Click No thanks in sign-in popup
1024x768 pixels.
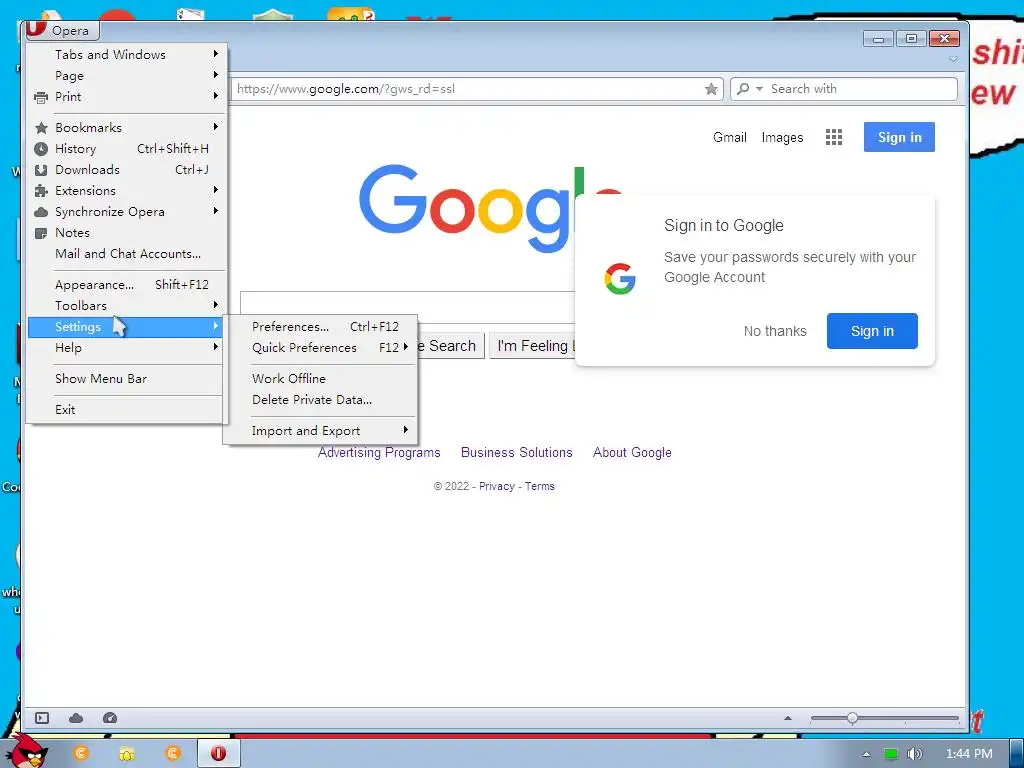point(775,331)
